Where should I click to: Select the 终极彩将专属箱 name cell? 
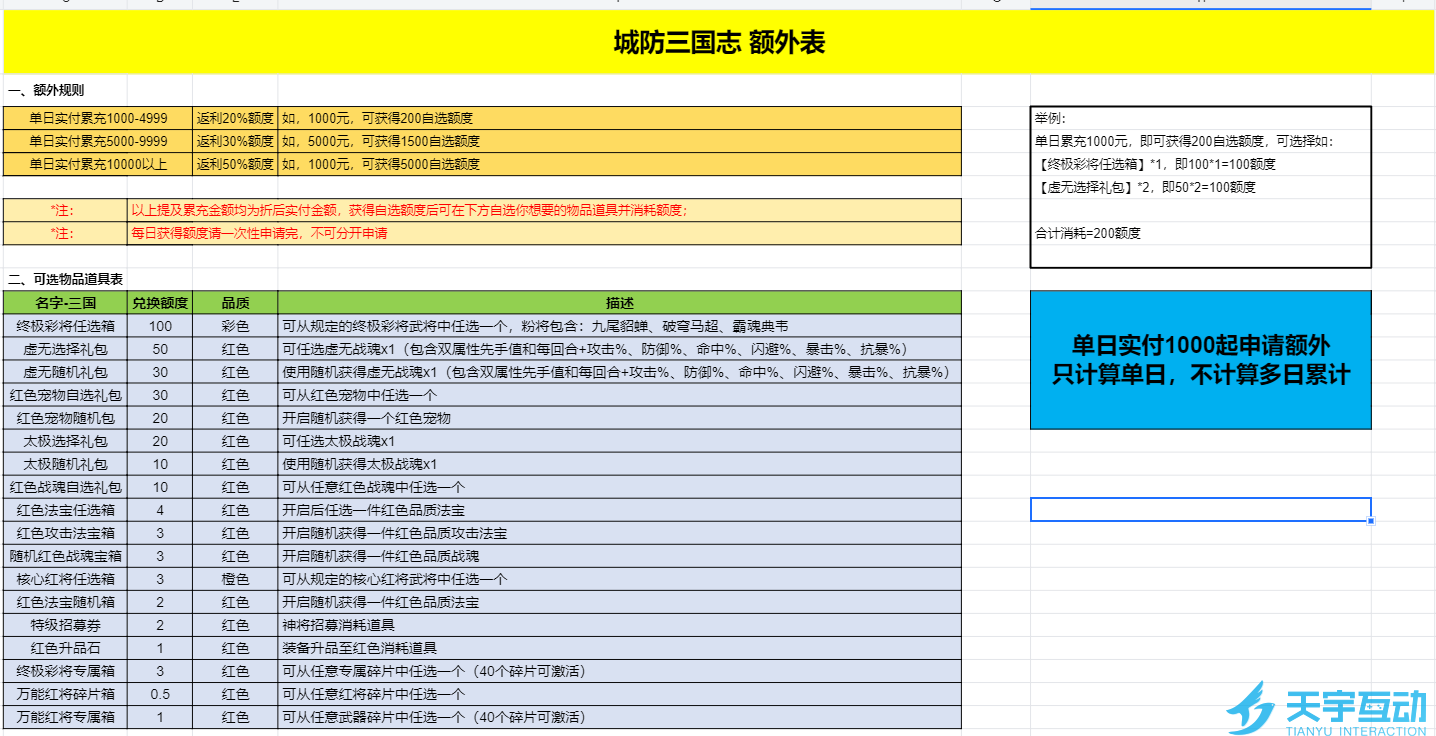(65, 671)
